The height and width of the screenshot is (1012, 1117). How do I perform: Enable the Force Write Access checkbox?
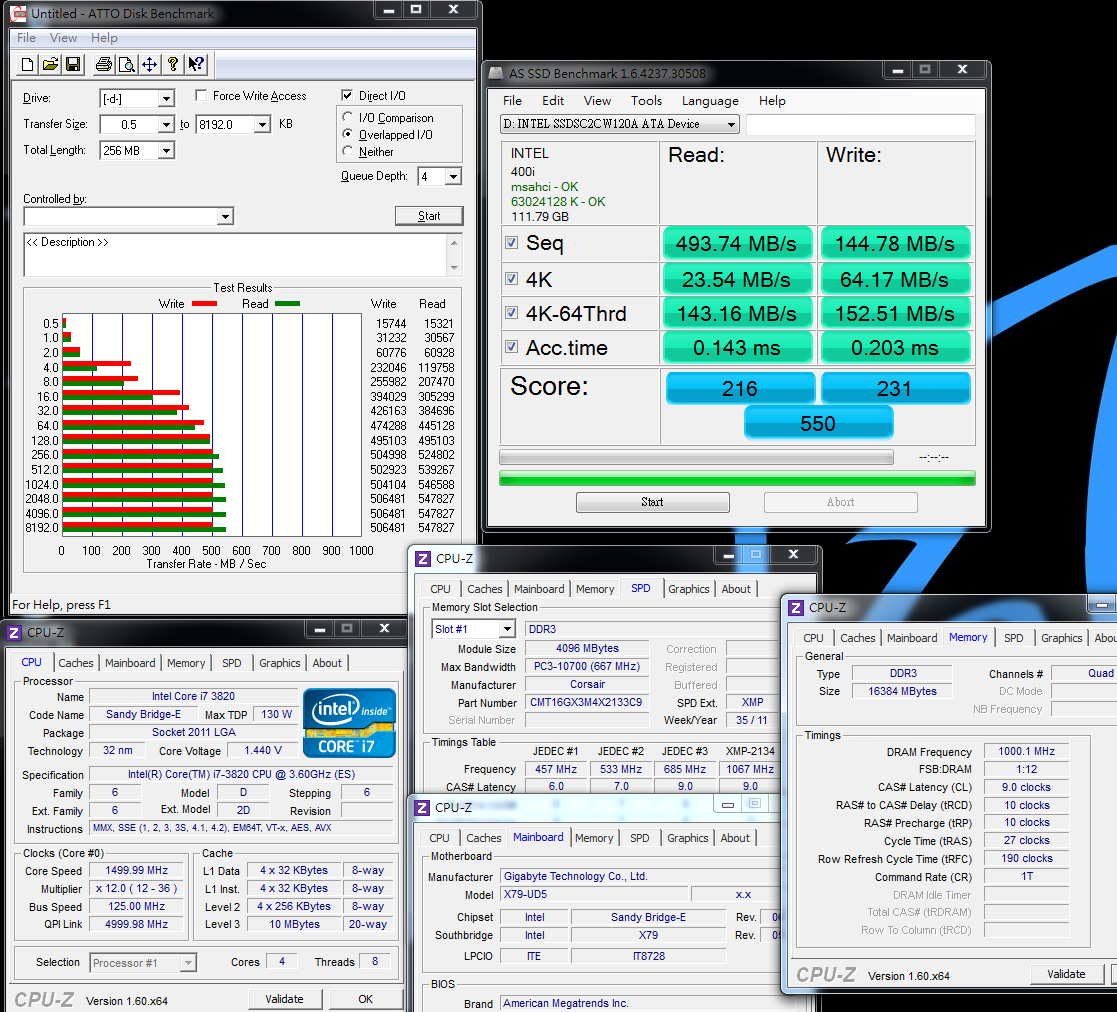pos(202,95)
